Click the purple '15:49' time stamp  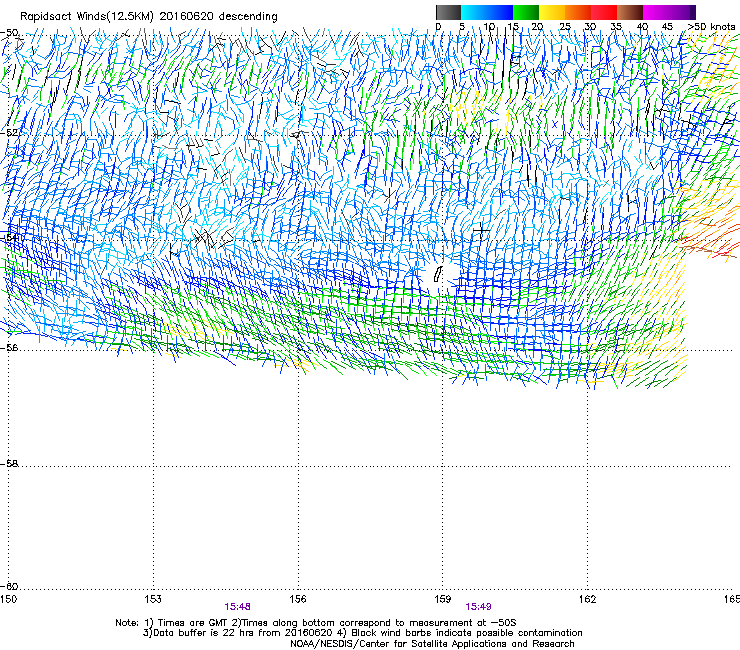478,607
